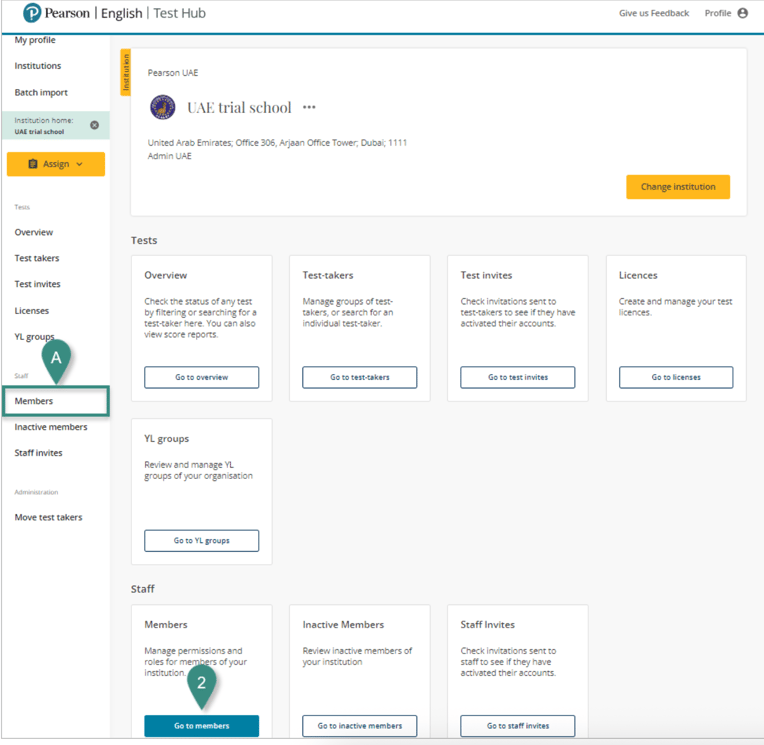
Task: Remove institution home with the X icon
Action: tap(95, 125)
